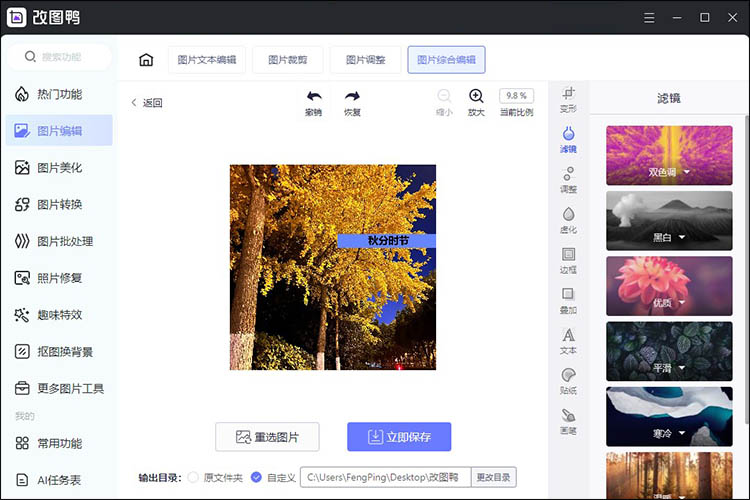Open 图片批处理 in the sidebar
This screenshot has width=750, height=500.
coord(59,241)
